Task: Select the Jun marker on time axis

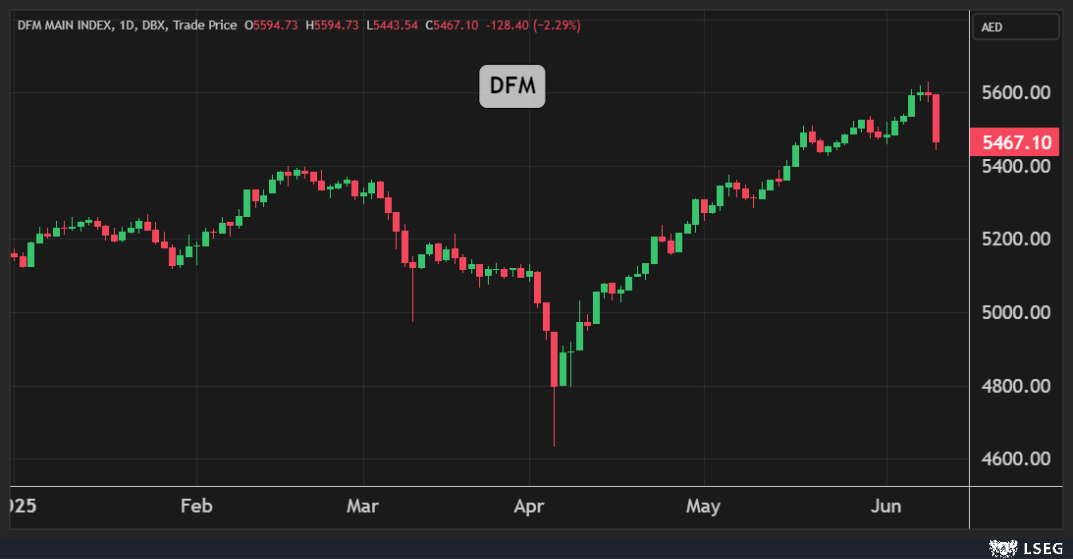Action: (x=886, y=506)
